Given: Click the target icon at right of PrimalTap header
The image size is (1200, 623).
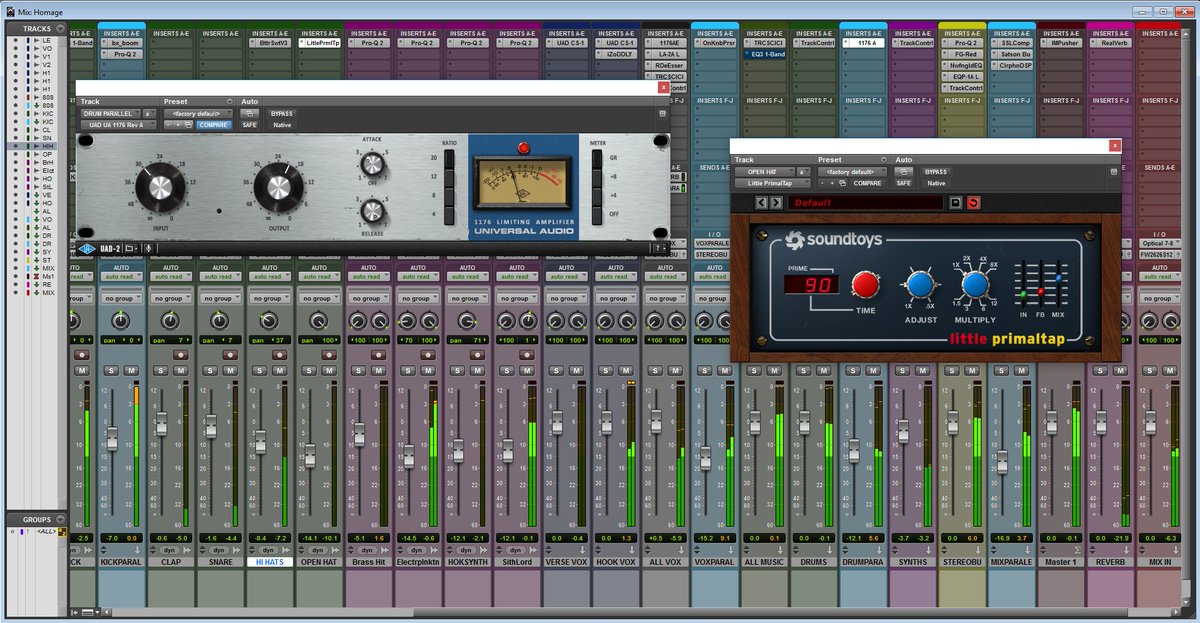Looking at the screenshot, I should pyautogui.click(x=1112, y=172).
